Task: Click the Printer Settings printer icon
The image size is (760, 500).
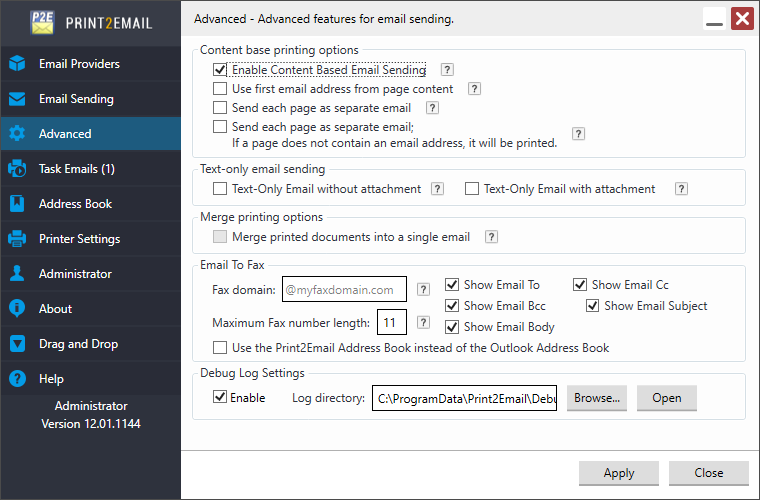Action: 17,238
